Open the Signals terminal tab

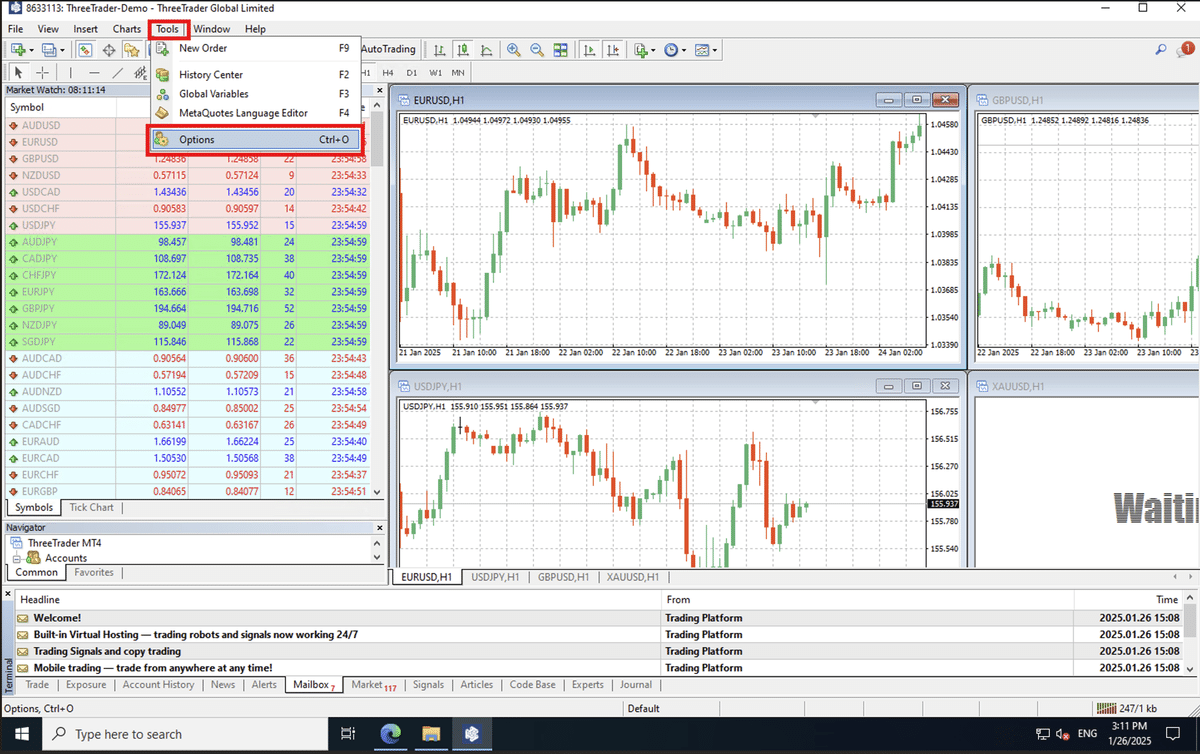[428, 685]
